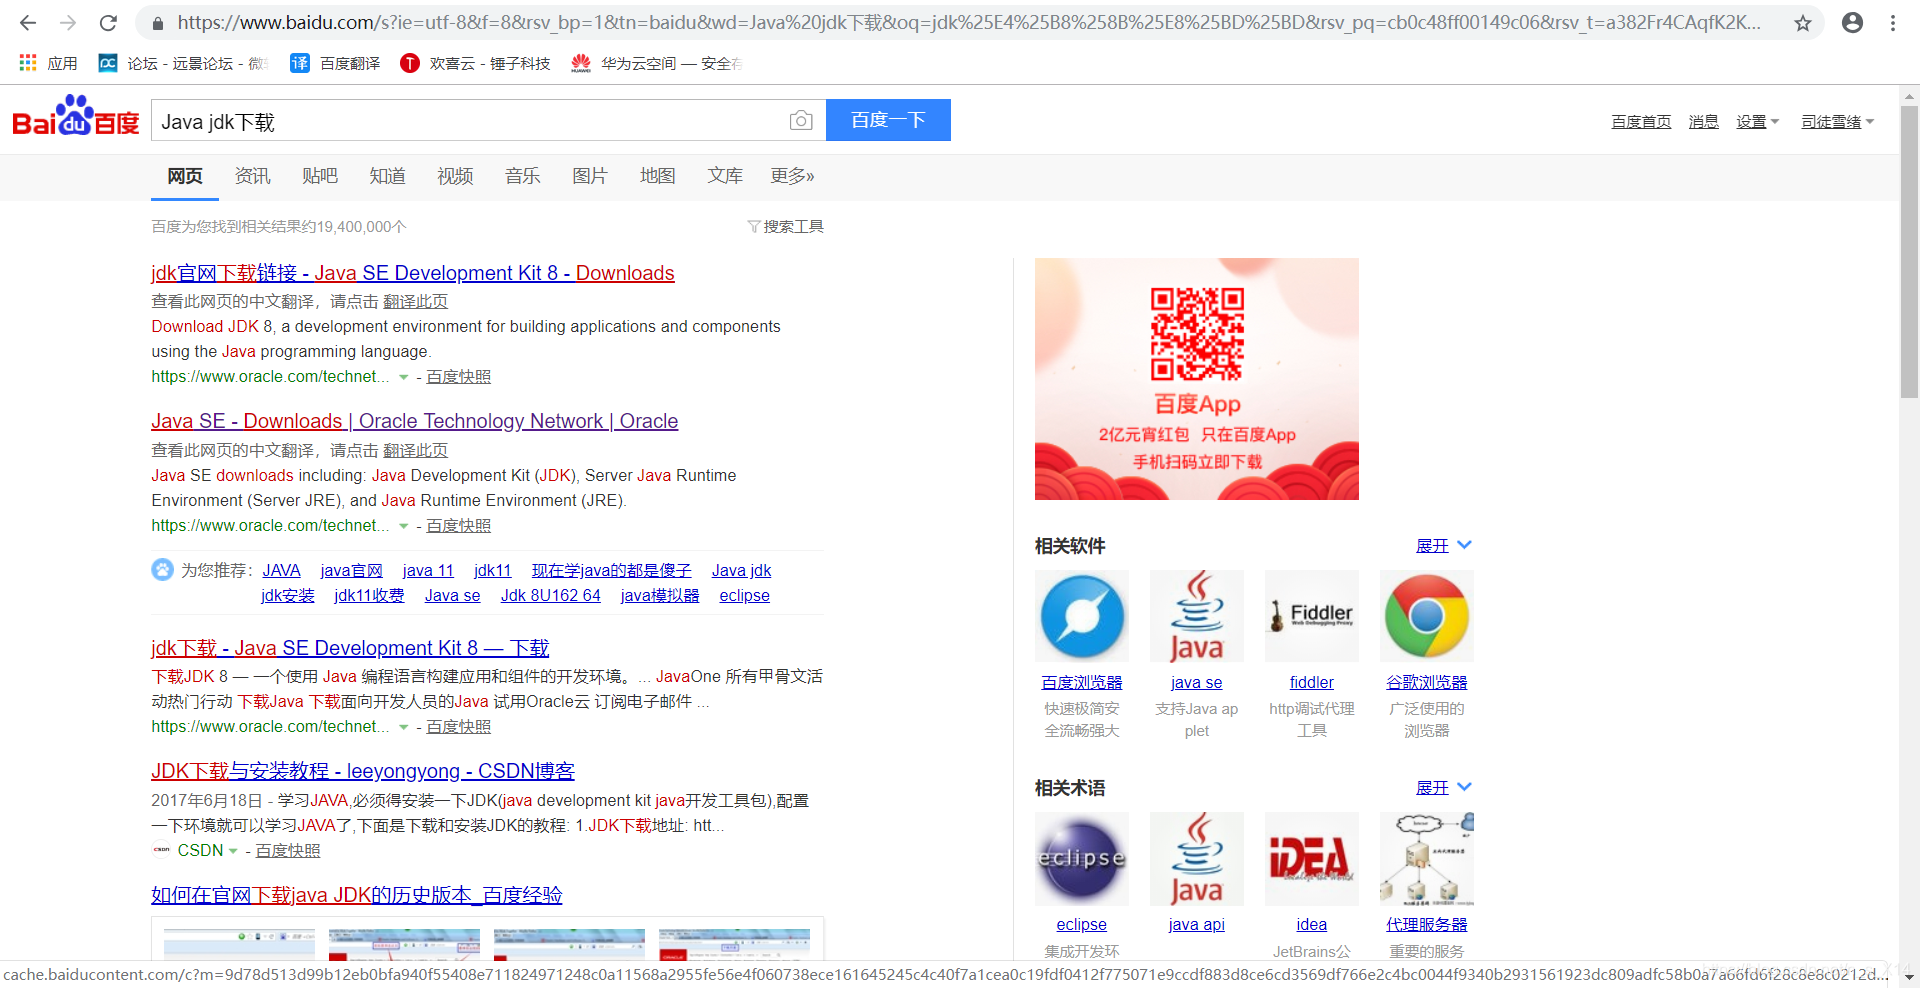Open 设置 dropdown

1757,122
